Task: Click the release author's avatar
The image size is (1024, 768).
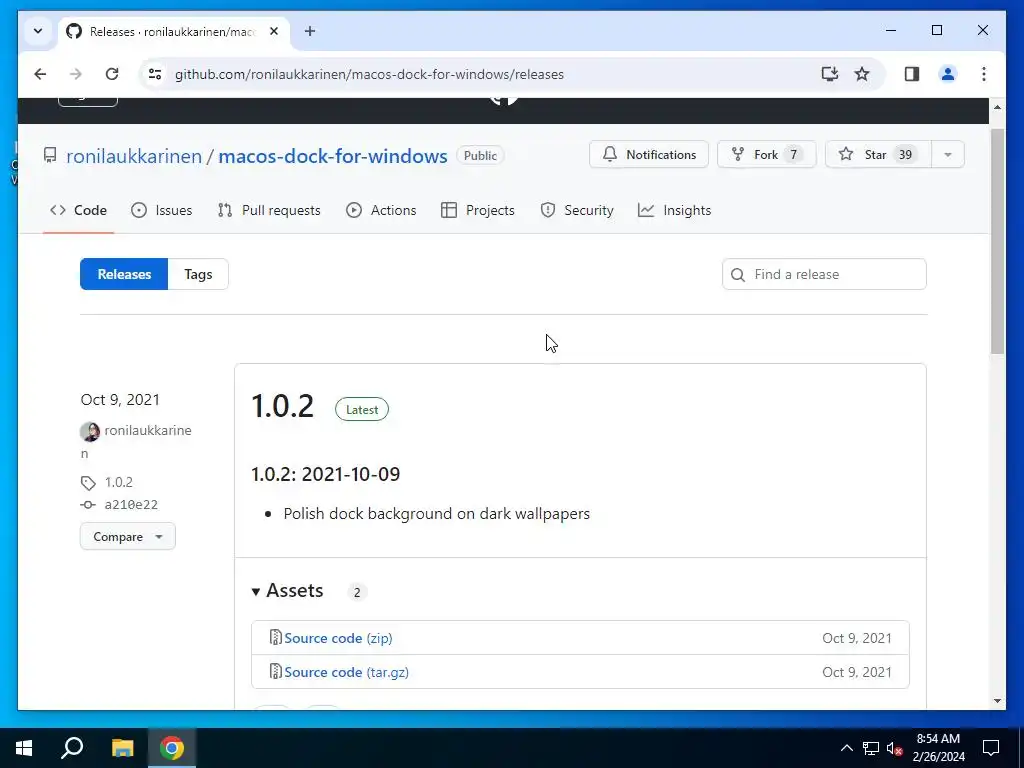Action: coord(90,432)
